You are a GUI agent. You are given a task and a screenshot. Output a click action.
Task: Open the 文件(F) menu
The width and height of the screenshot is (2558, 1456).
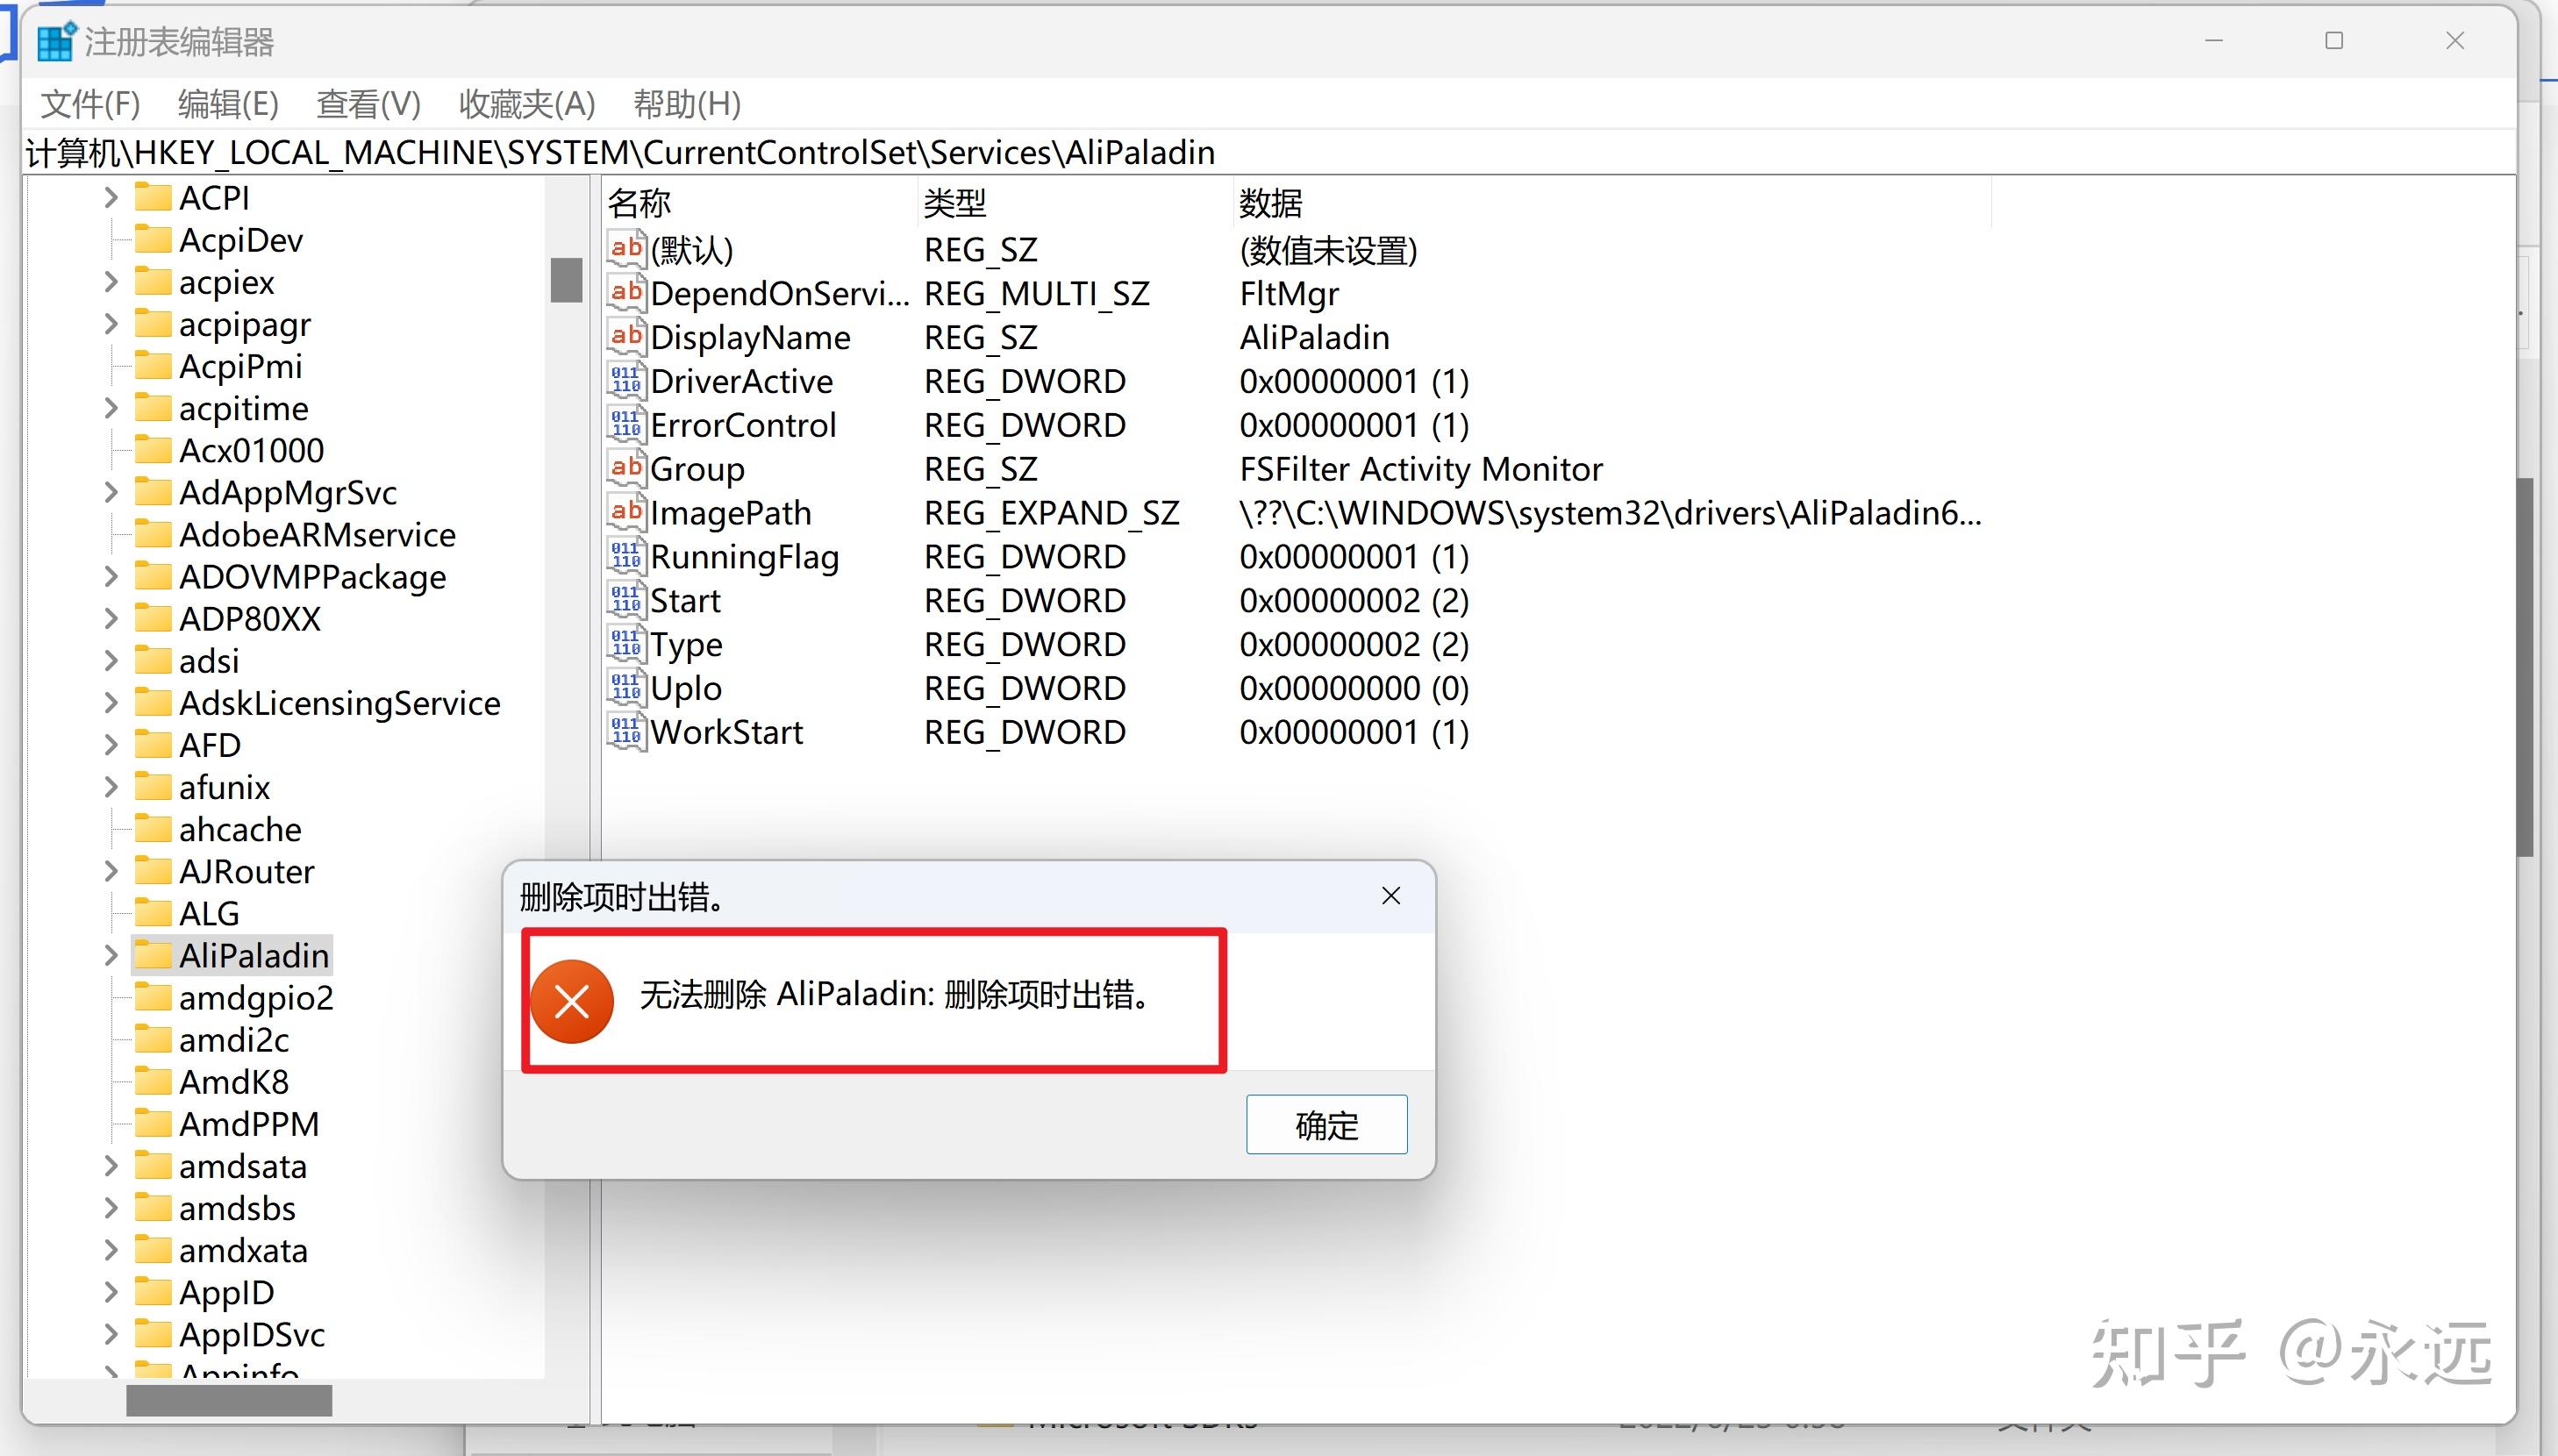click(90, 103)
